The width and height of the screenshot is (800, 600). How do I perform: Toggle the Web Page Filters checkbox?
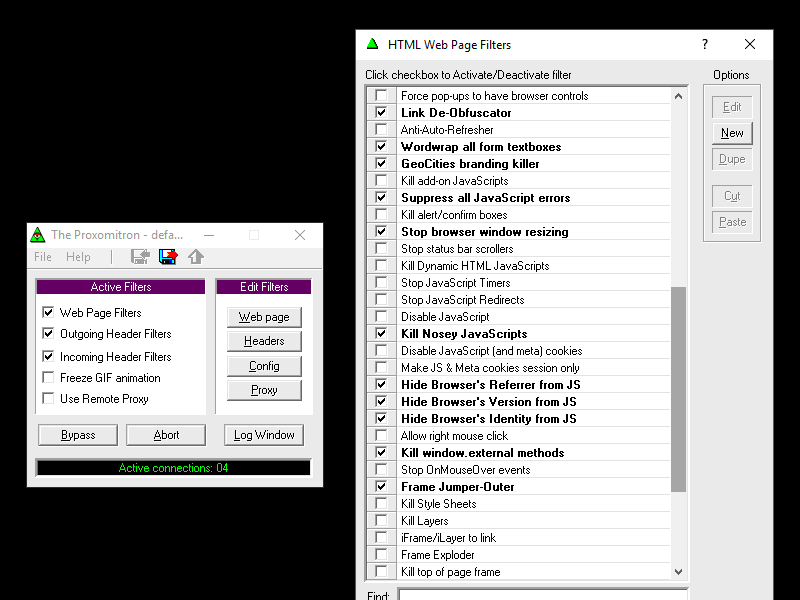pos(48,312)
